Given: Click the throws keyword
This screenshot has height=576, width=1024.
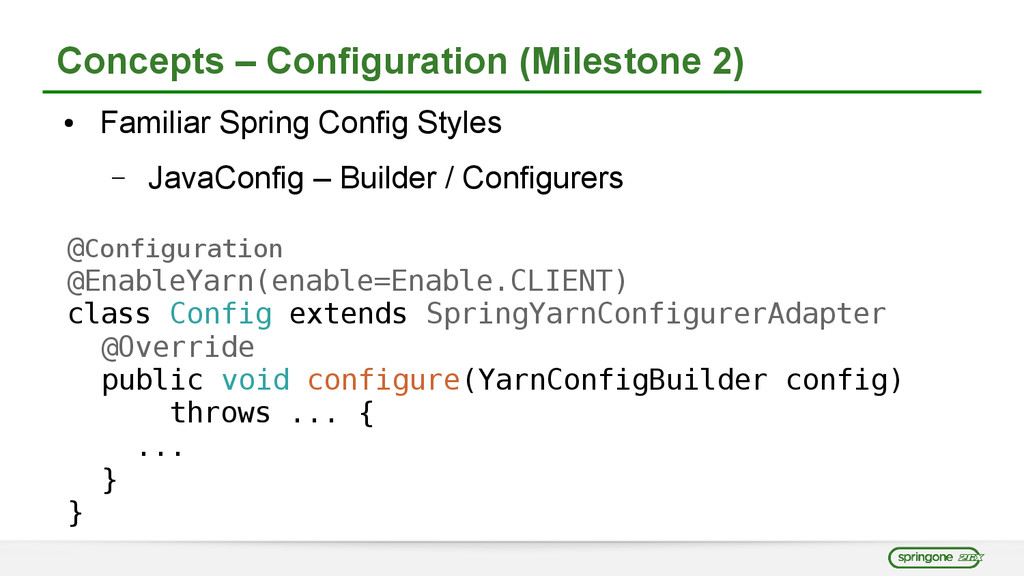Looking at the screenshot, I should pos(220,413).
